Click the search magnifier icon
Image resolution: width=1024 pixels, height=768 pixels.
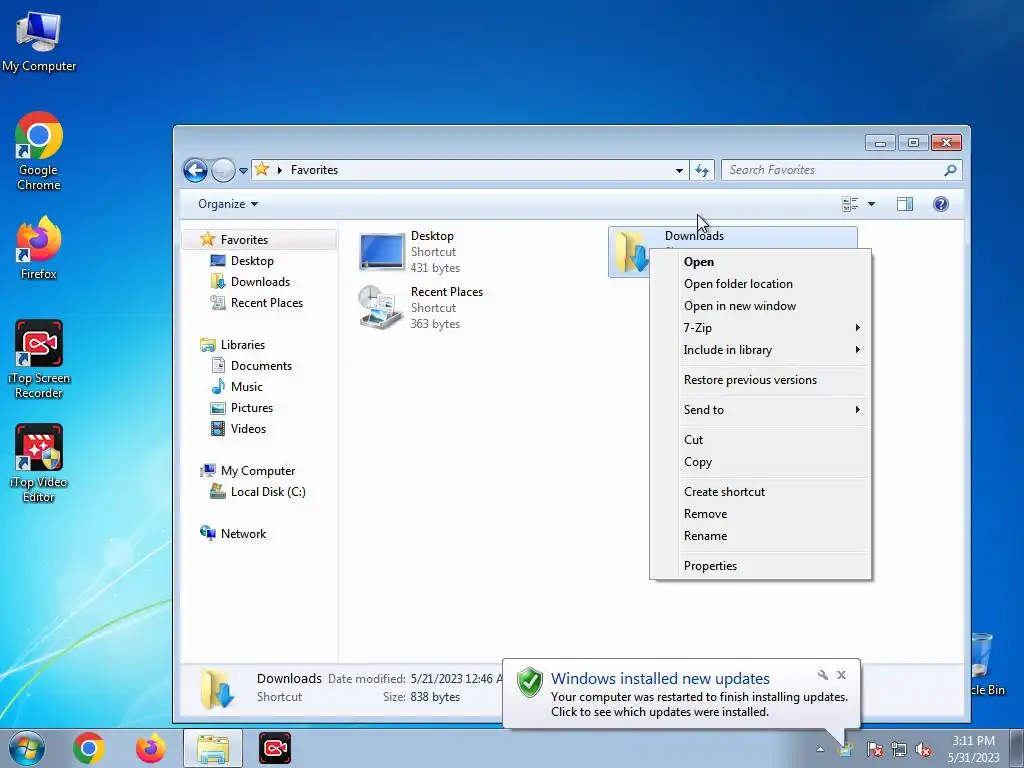pyautogui.click(x=950, y=170)
